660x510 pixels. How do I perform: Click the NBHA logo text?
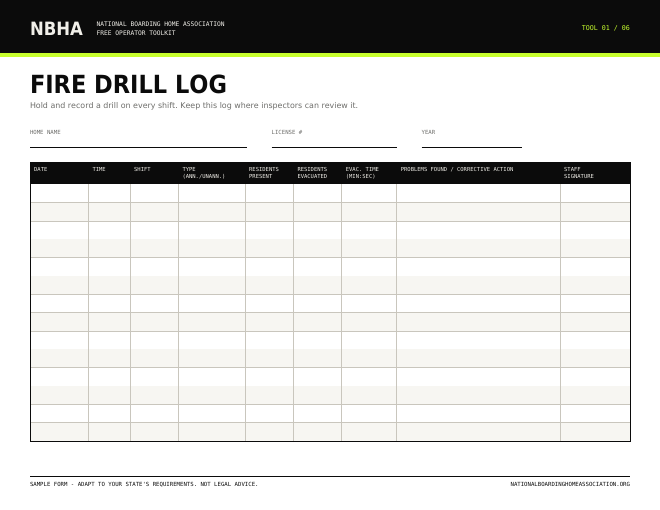pyautogui.click(x=56, y=29)
